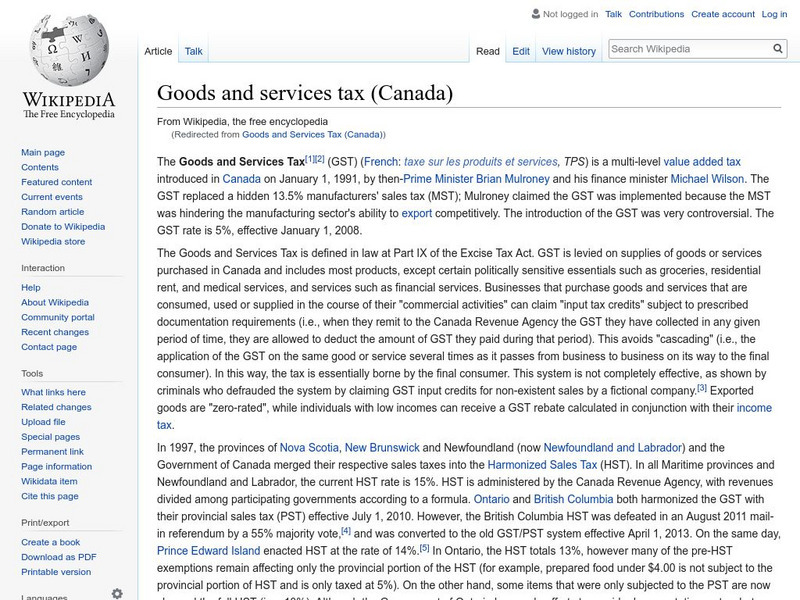Screen dimensions: 800x600
Task: Open the British Columbia link
Action: [573, 499]
